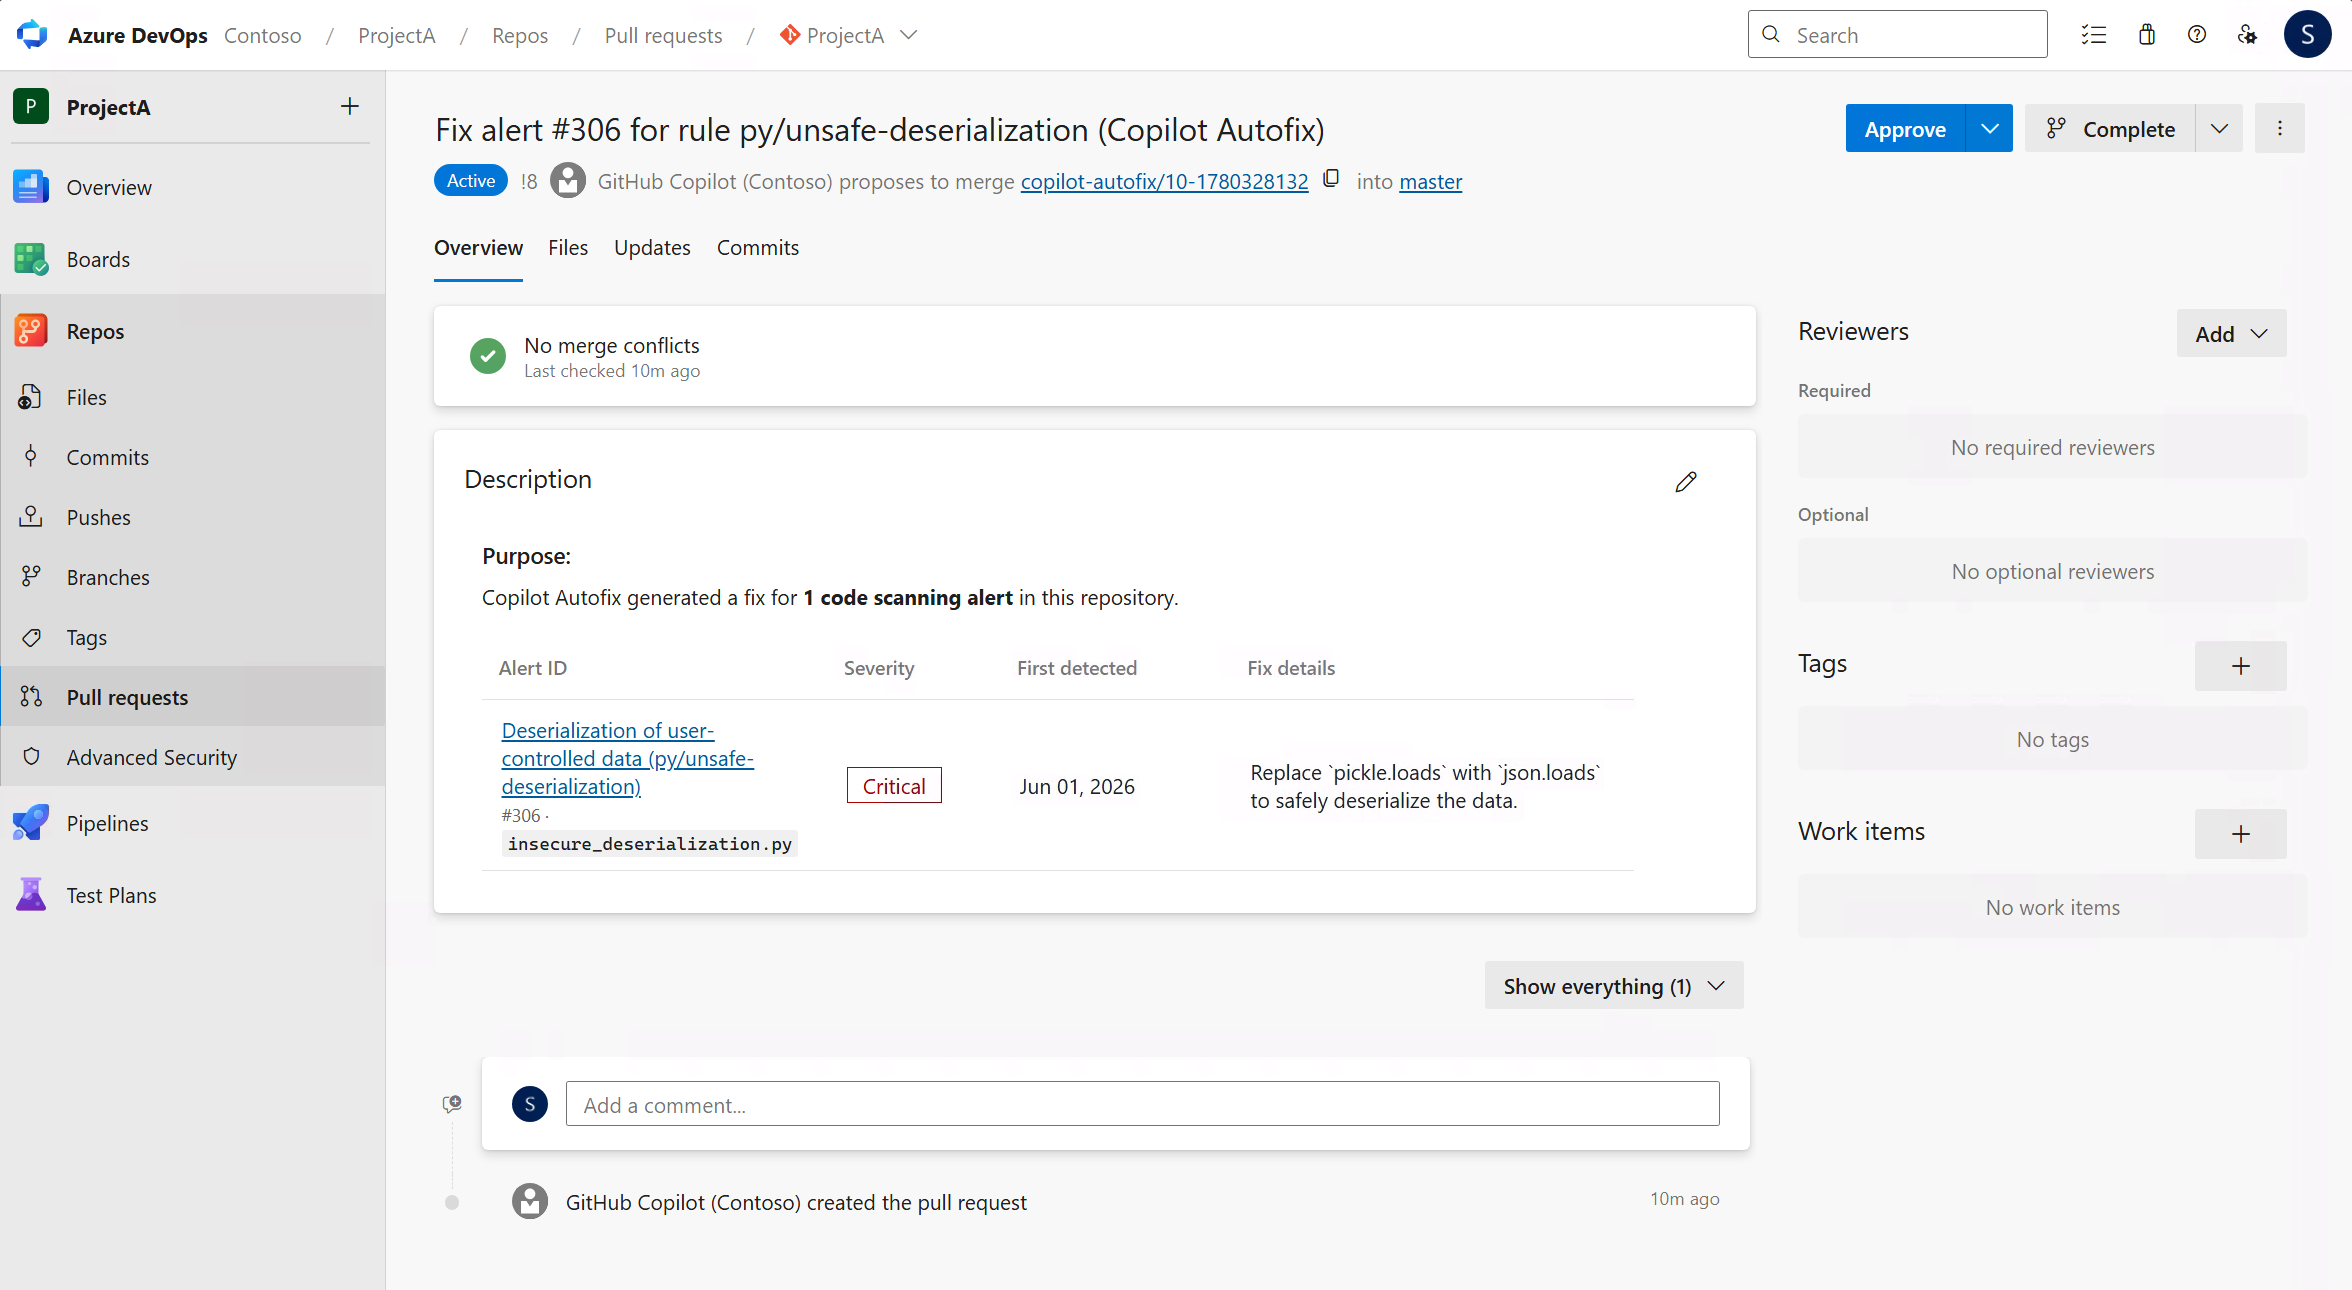Click the add comment reaction icon beside timeline
This screenshot has height=1290, width=2352.
[452, 1103]
